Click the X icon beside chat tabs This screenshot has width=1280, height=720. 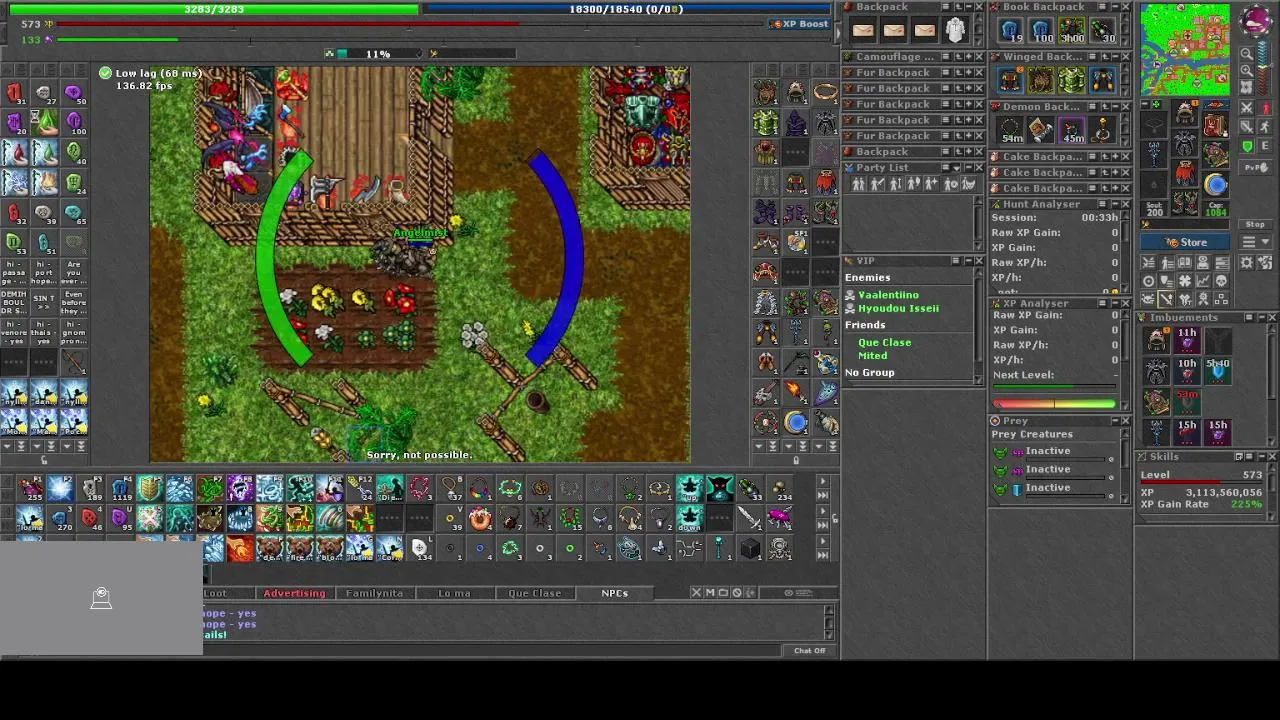coord(697,592)
